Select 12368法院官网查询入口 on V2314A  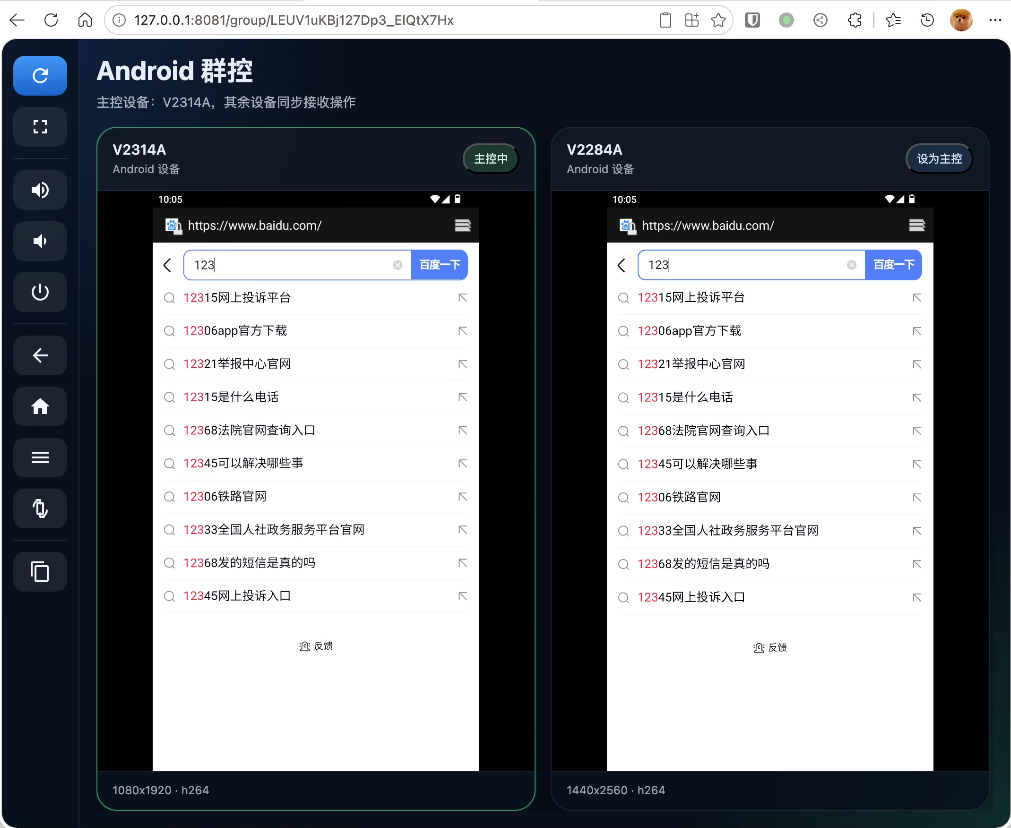click(316, 430)
